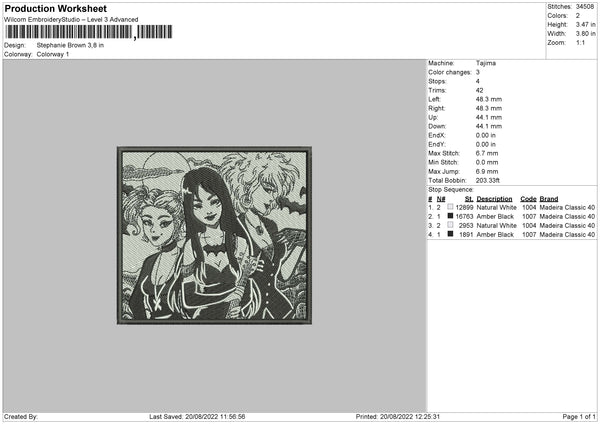Click the Zoom value 1:1
The height and width of the screenshot is (424, 600).
(580, 43)
